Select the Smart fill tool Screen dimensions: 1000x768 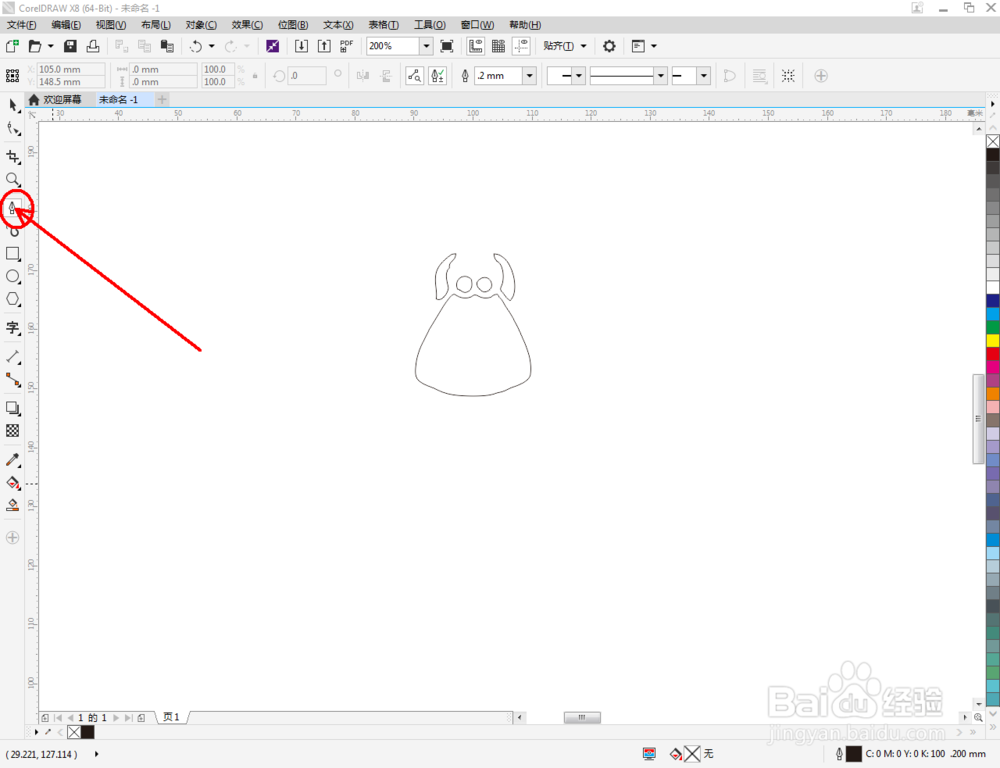tap(13, 505)
